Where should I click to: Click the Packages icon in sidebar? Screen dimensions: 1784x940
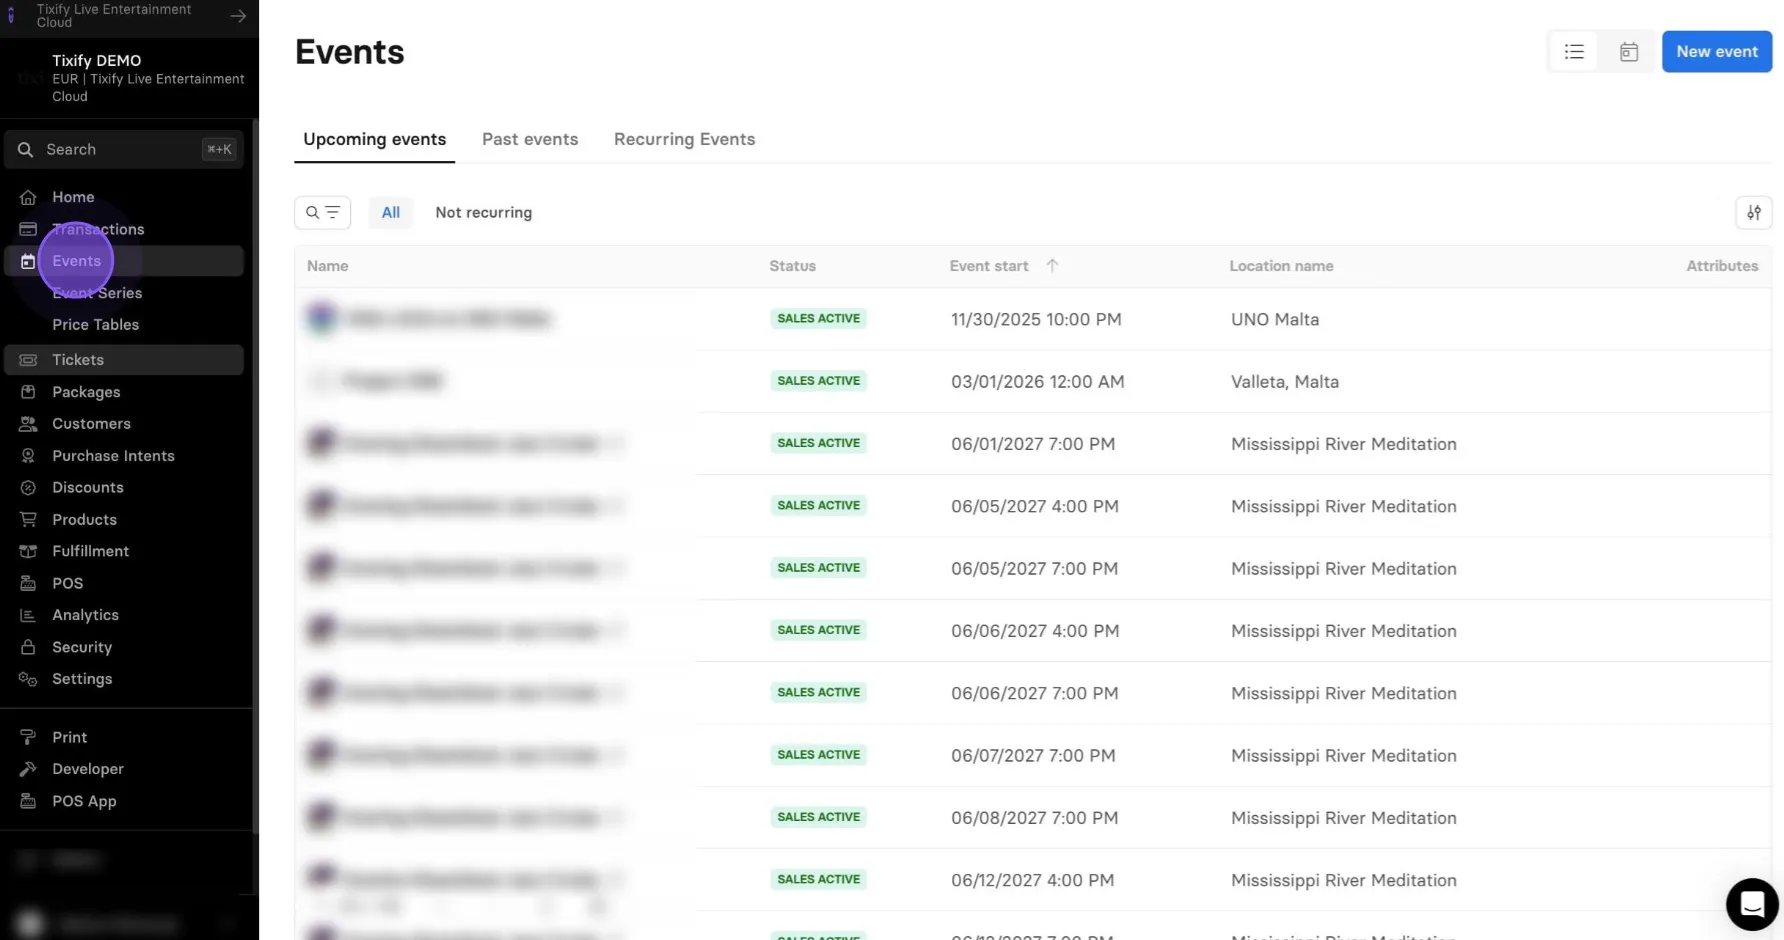pos(28,392)
